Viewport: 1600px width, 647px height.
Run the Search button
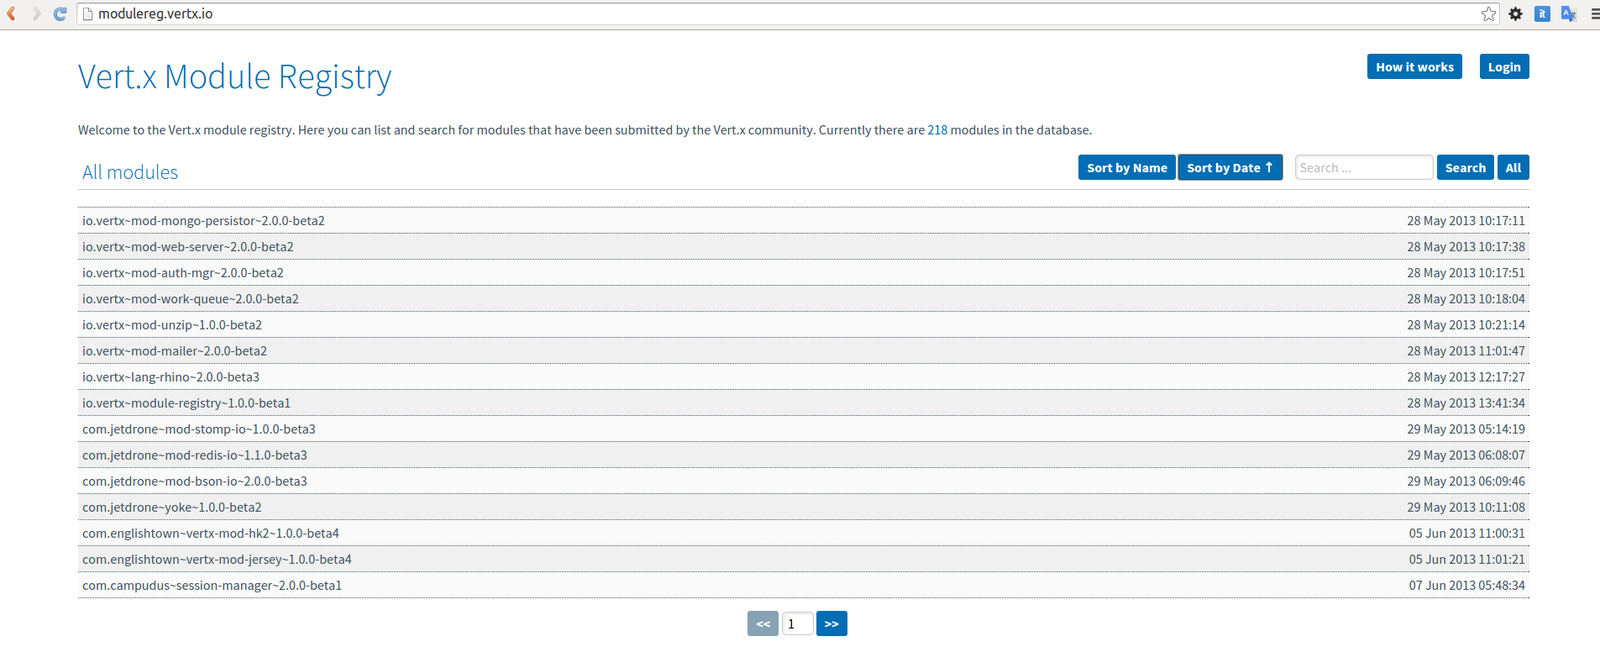click(x=1465, y=168)
